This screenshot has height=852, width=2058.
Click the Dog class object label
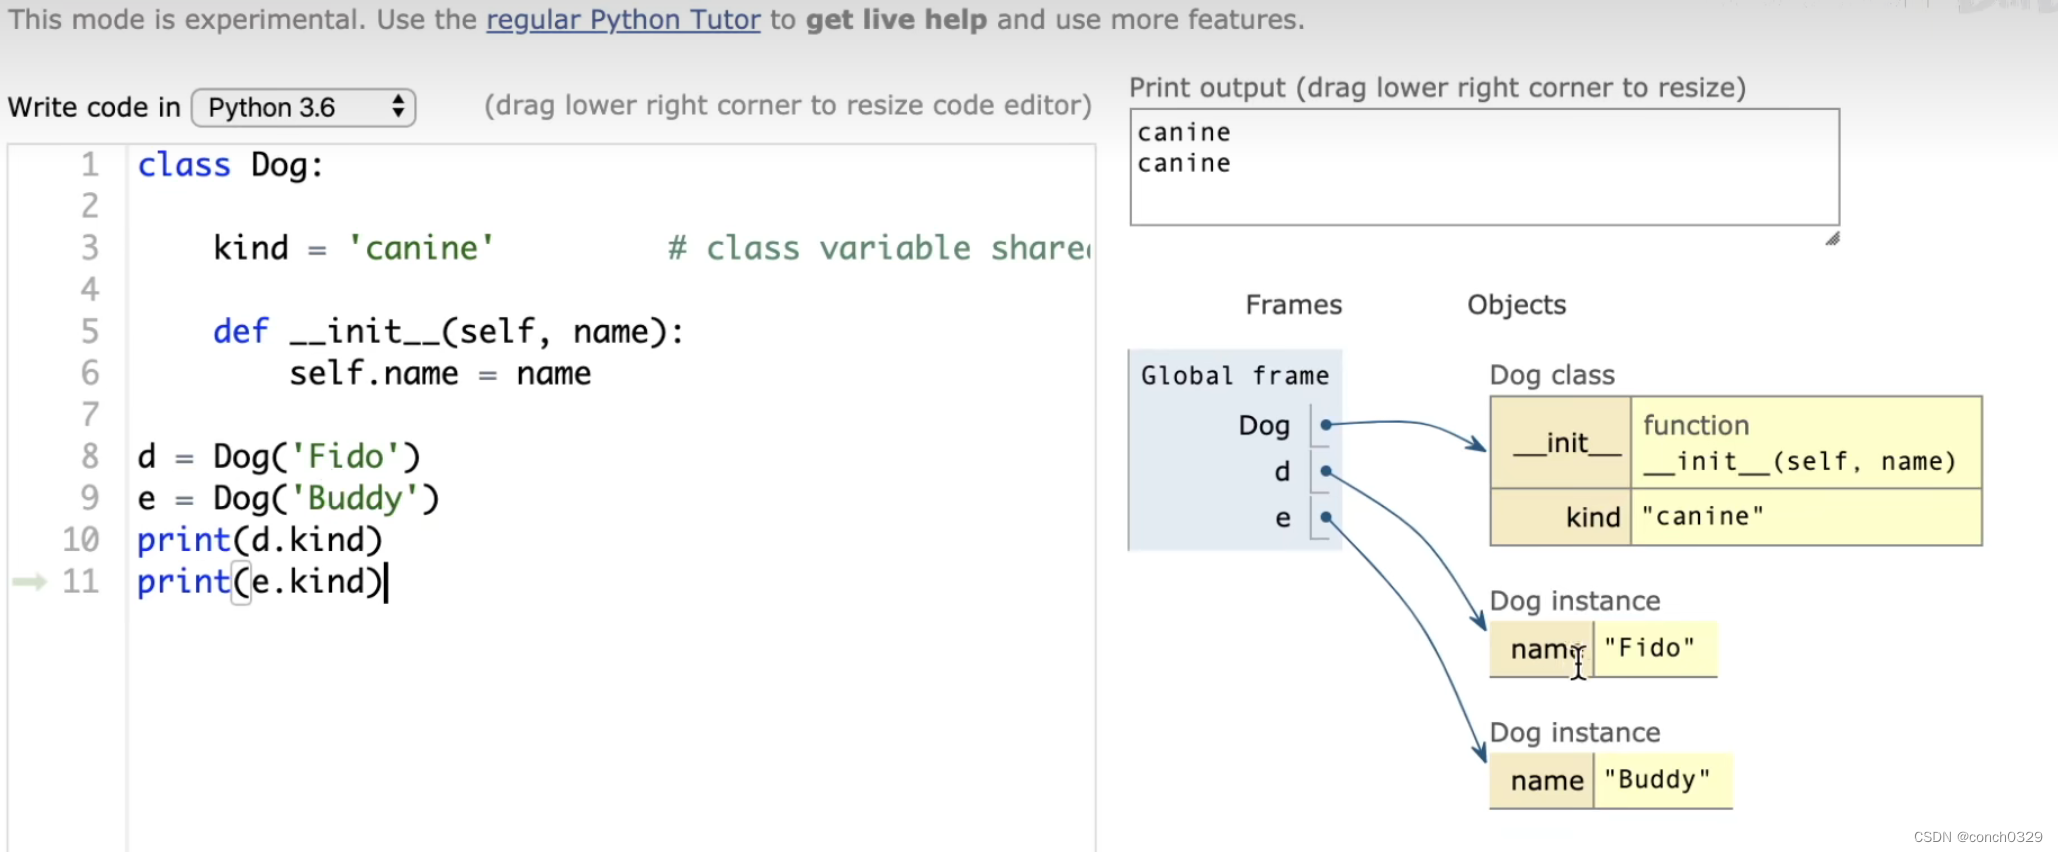pyautogui.click(x=1551, y=375)
